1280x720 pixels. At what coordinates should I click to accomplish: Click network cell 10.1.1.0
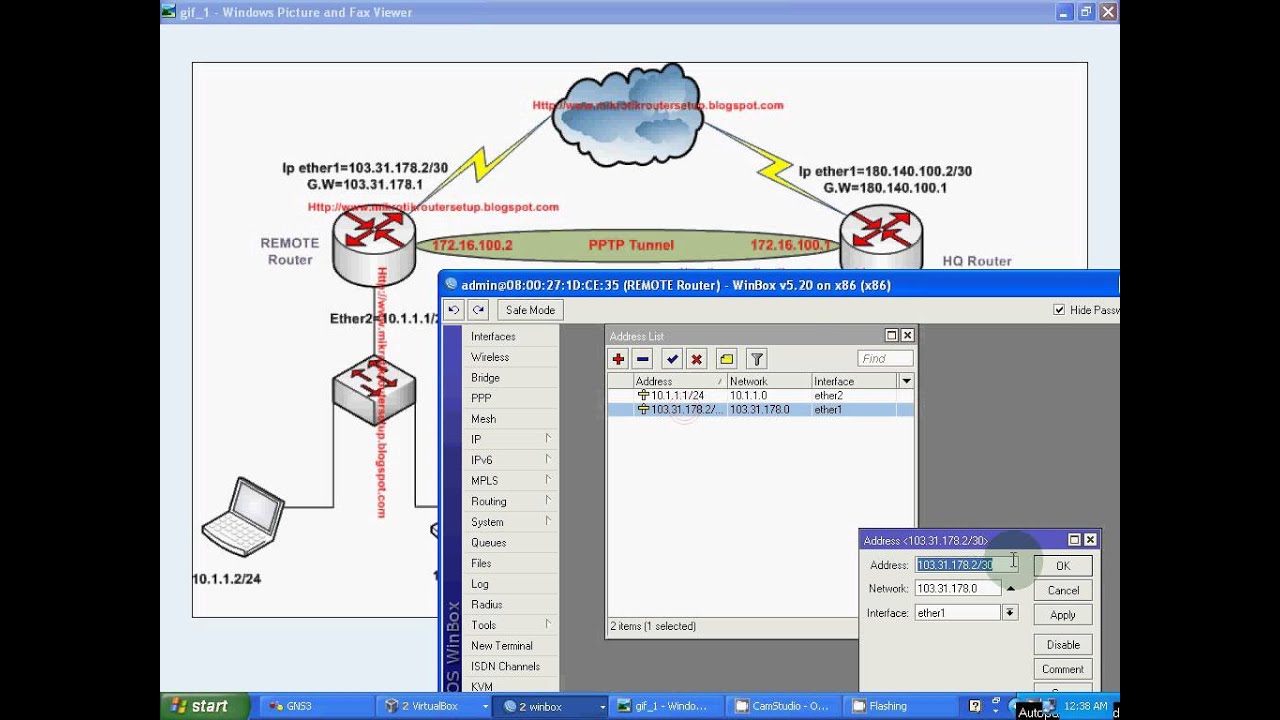point(750,396)
